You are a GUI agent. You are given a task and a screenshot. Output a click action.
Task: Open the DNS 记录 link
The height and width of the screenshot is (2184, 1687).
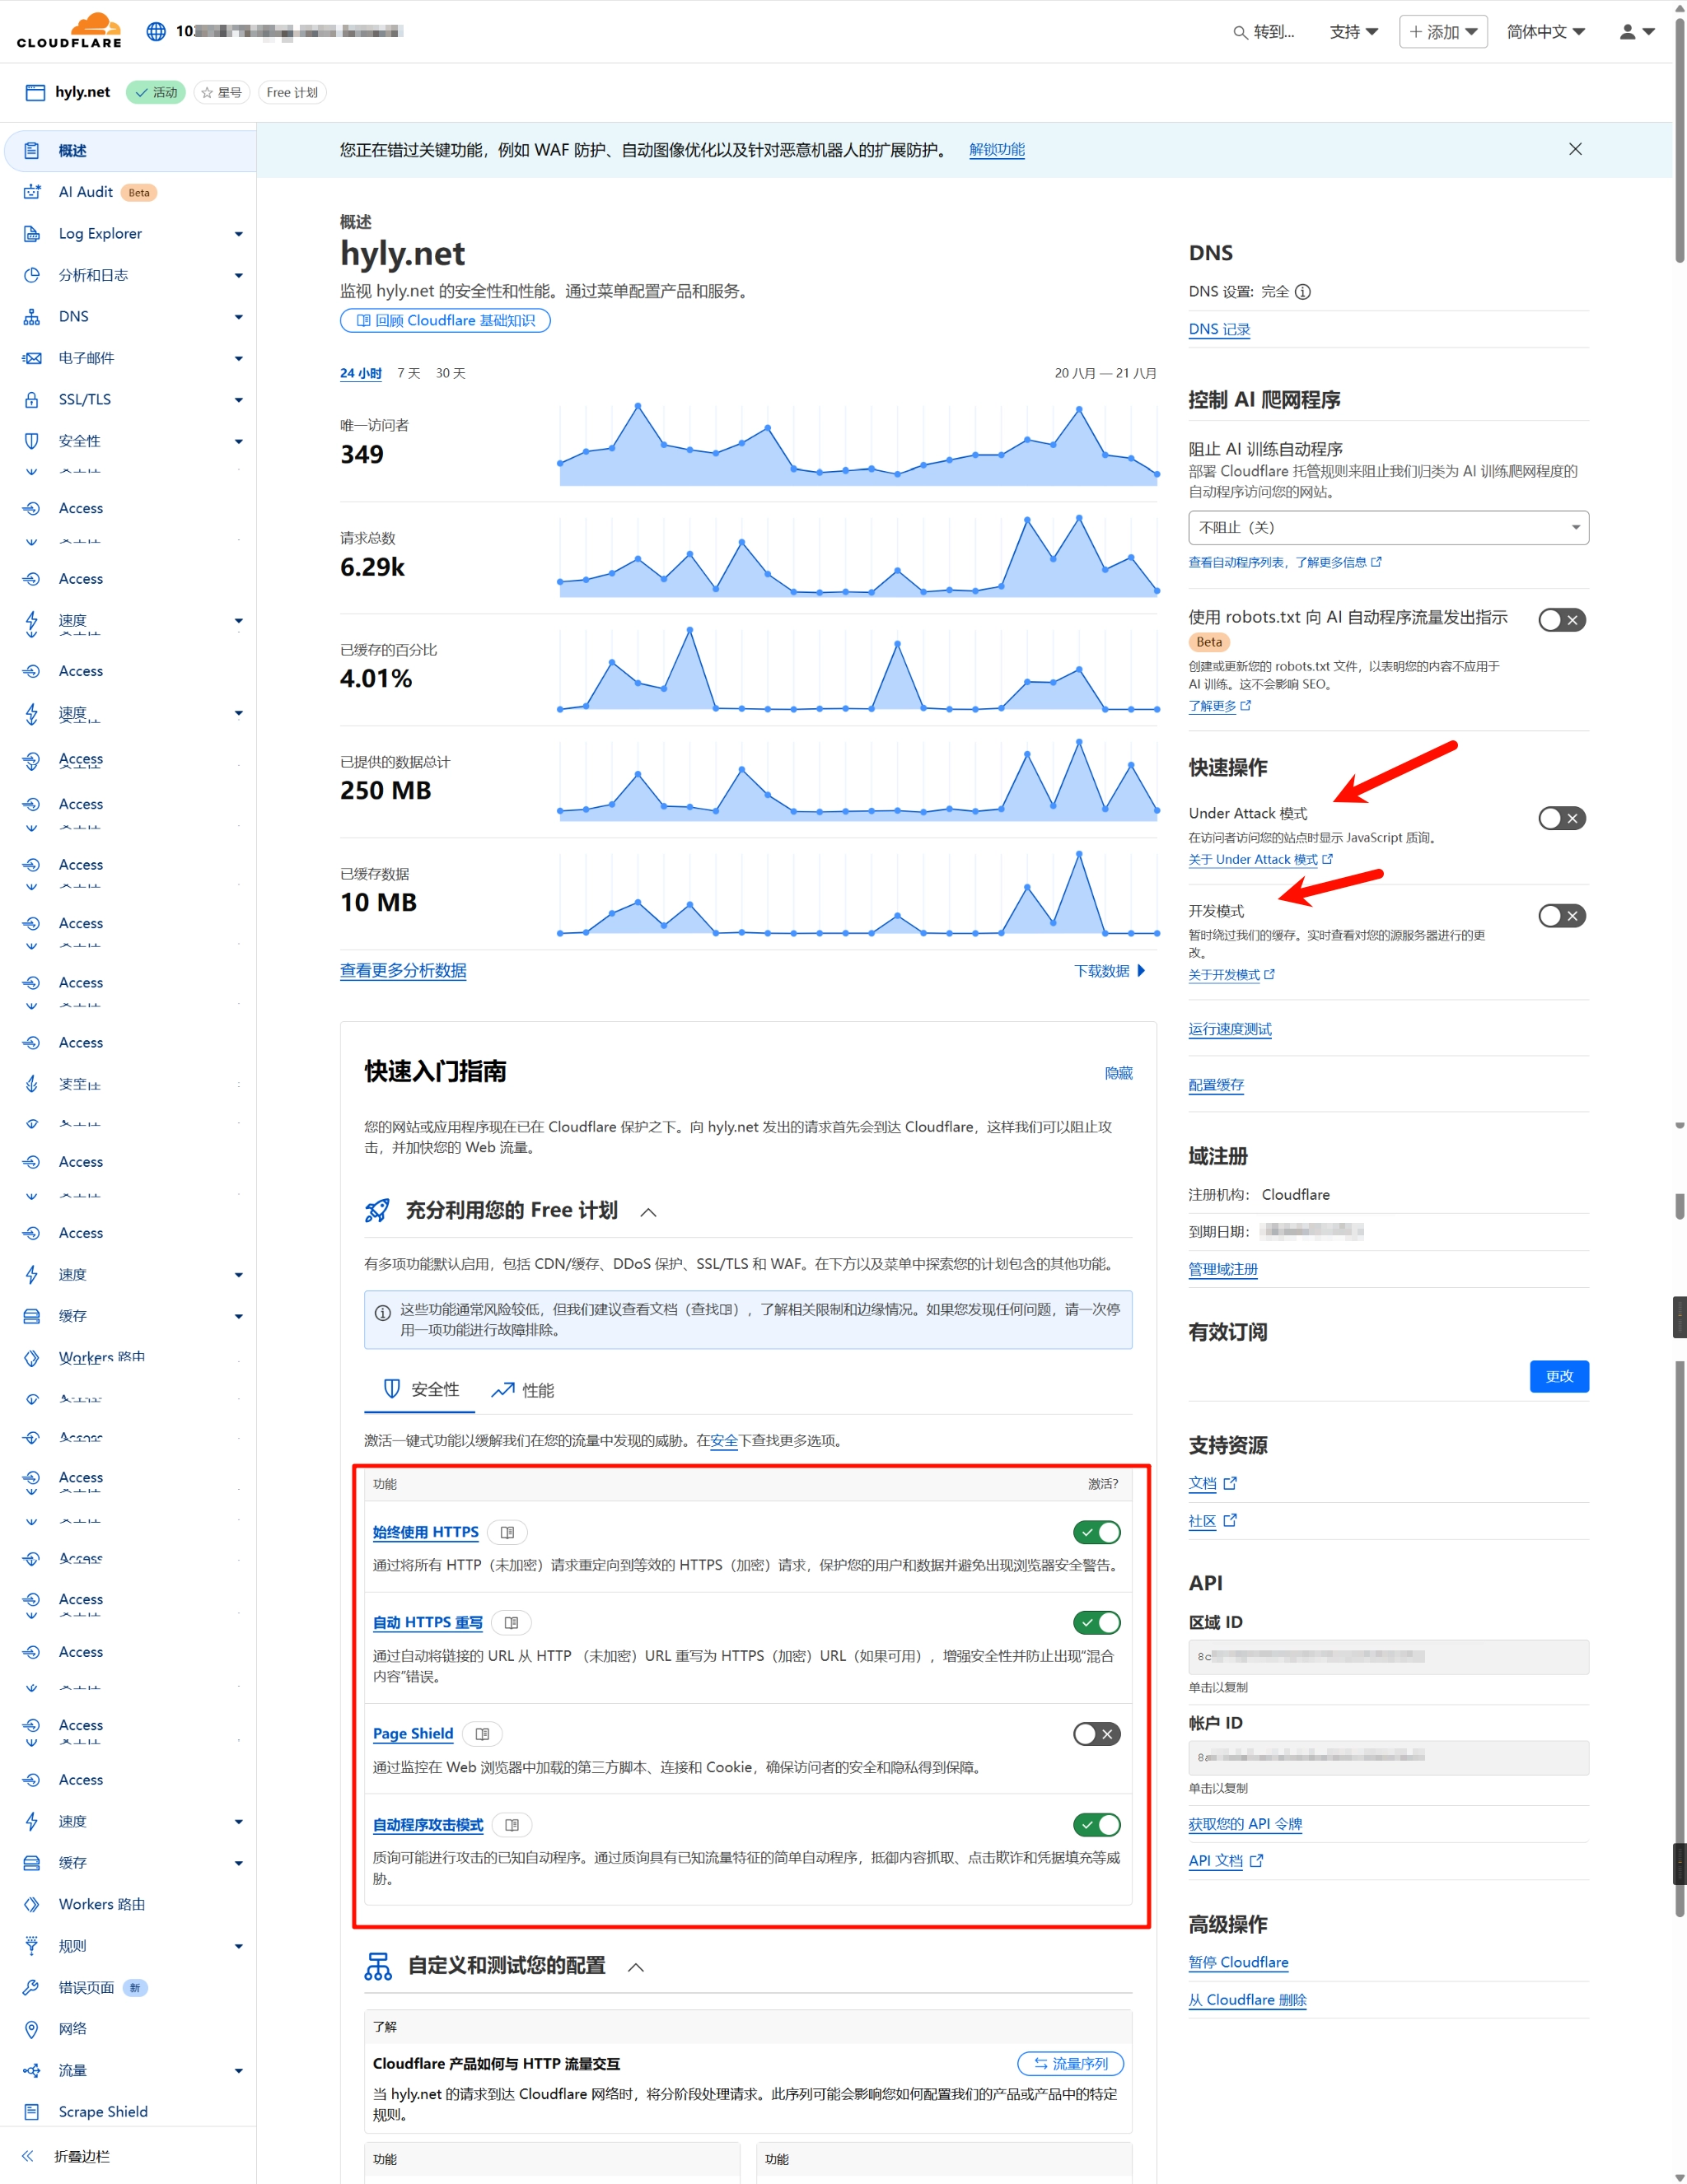click(1219, 330)
